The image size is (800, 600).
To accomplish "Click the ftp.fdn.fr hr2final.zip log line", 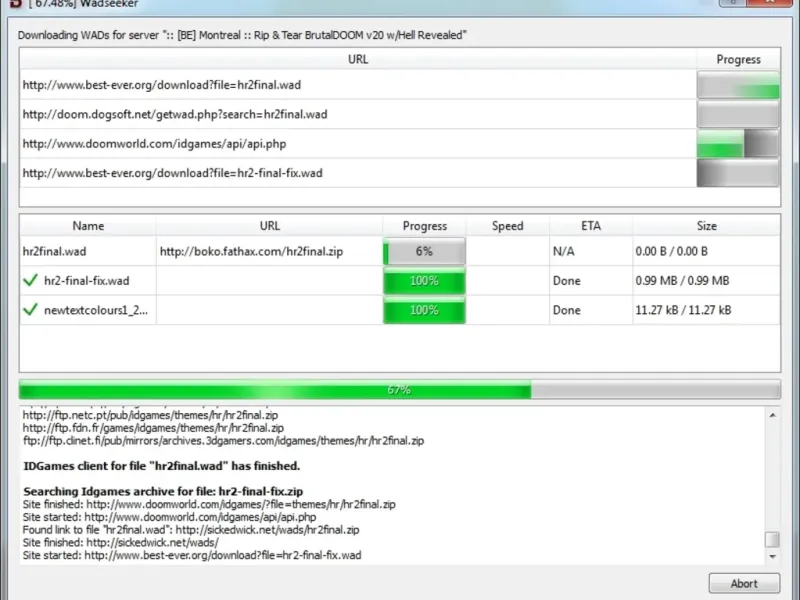I will [153, 428].
